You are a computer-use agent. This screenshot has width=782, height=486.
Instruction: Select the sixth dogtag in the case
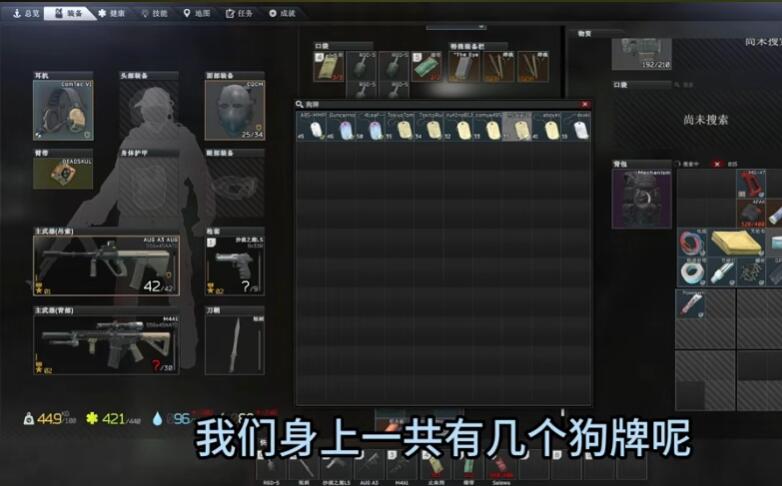pos(458,126)
